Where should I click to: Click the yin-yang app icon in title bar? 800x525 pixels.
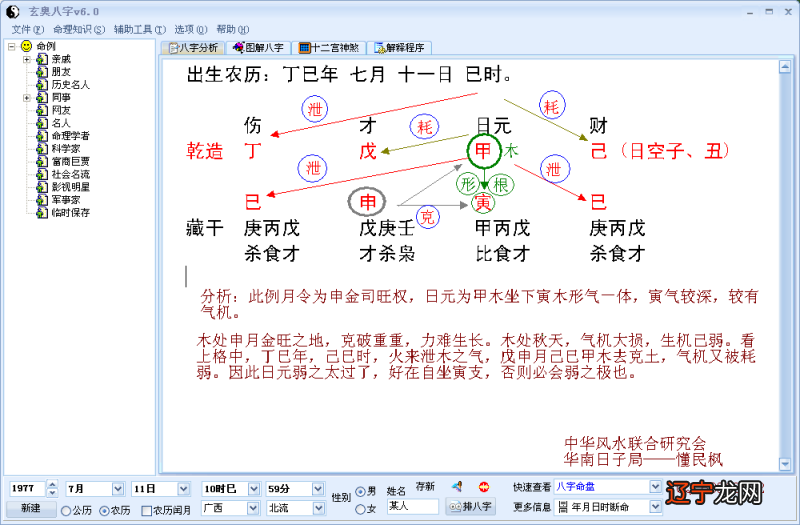[13, 11]
